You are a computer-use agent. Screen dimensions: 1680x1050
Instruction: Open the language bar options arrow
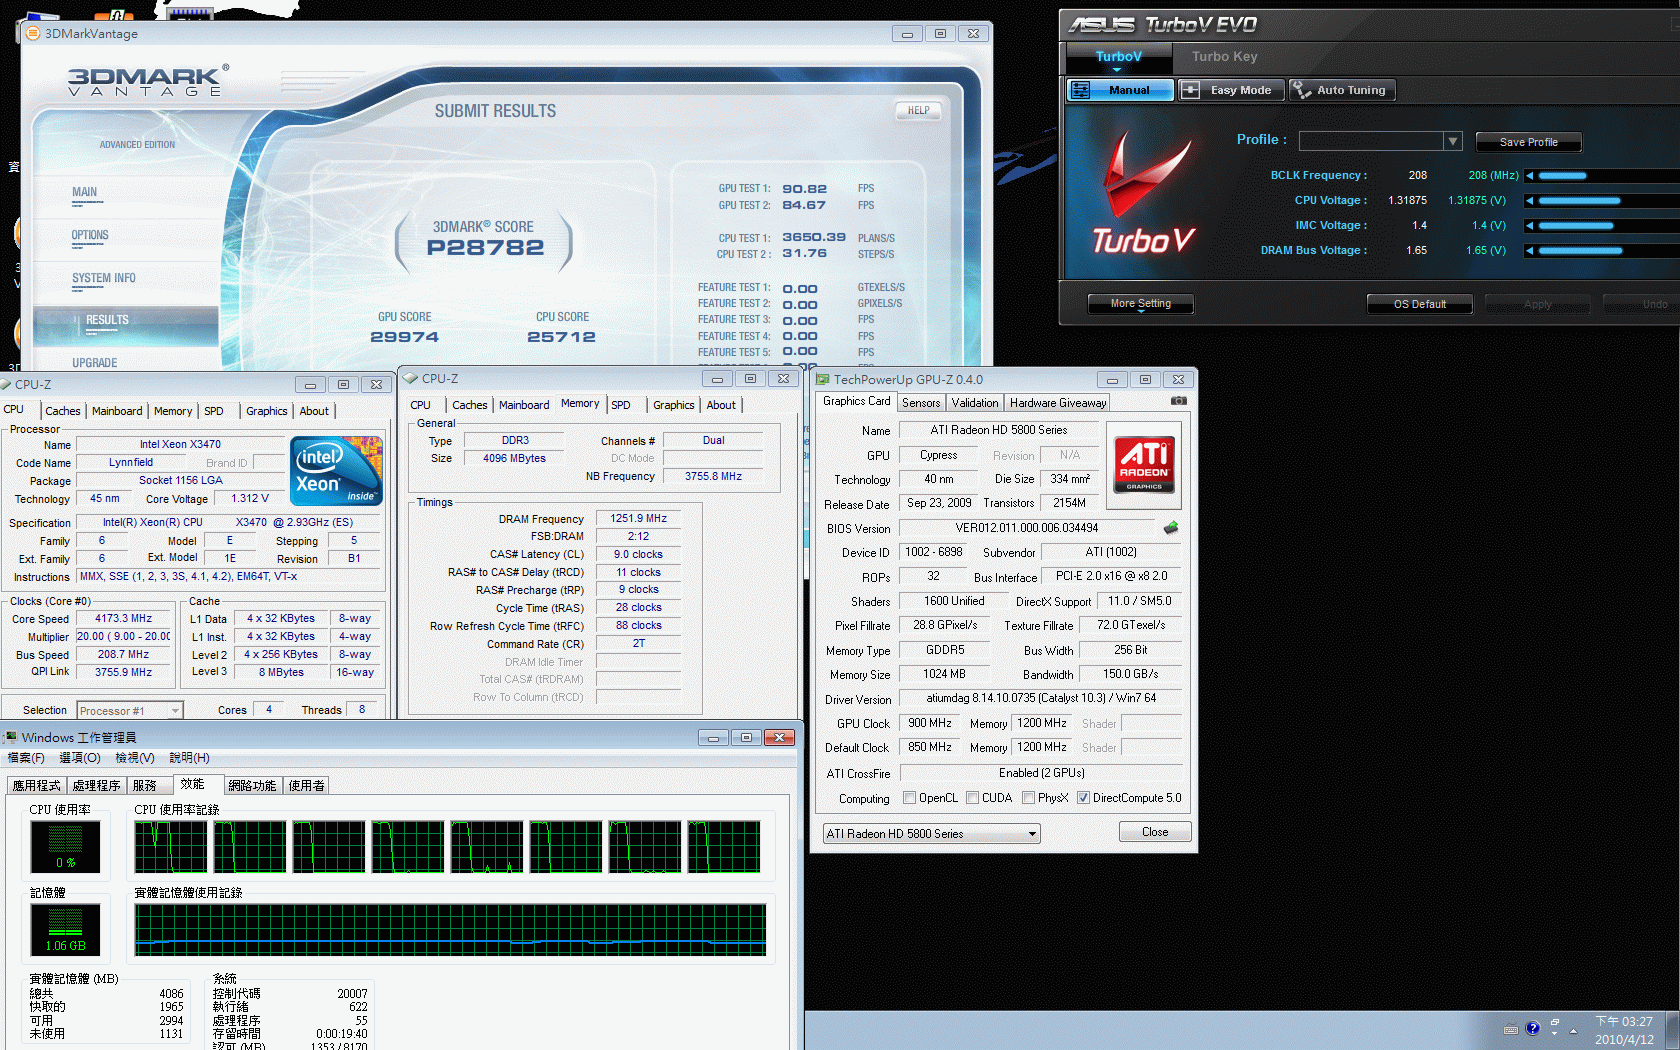(1555, 1034)
